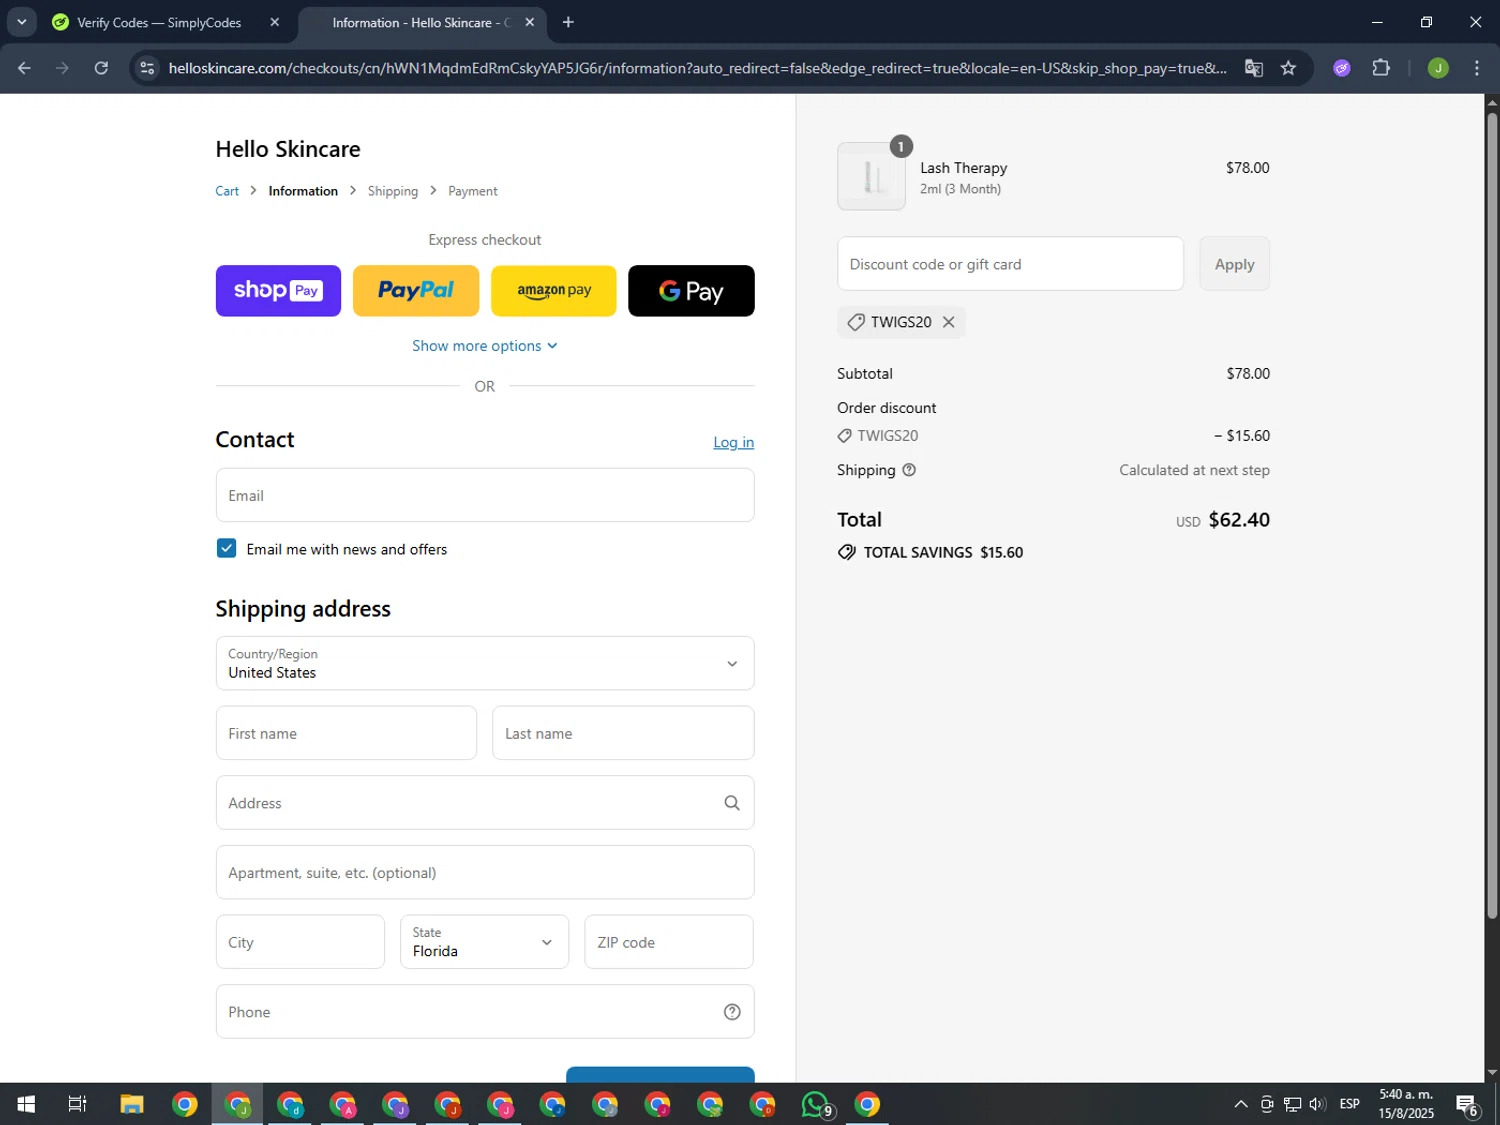Check out using Google Pay
The image size is (1500, 1125).
point(691,291)
